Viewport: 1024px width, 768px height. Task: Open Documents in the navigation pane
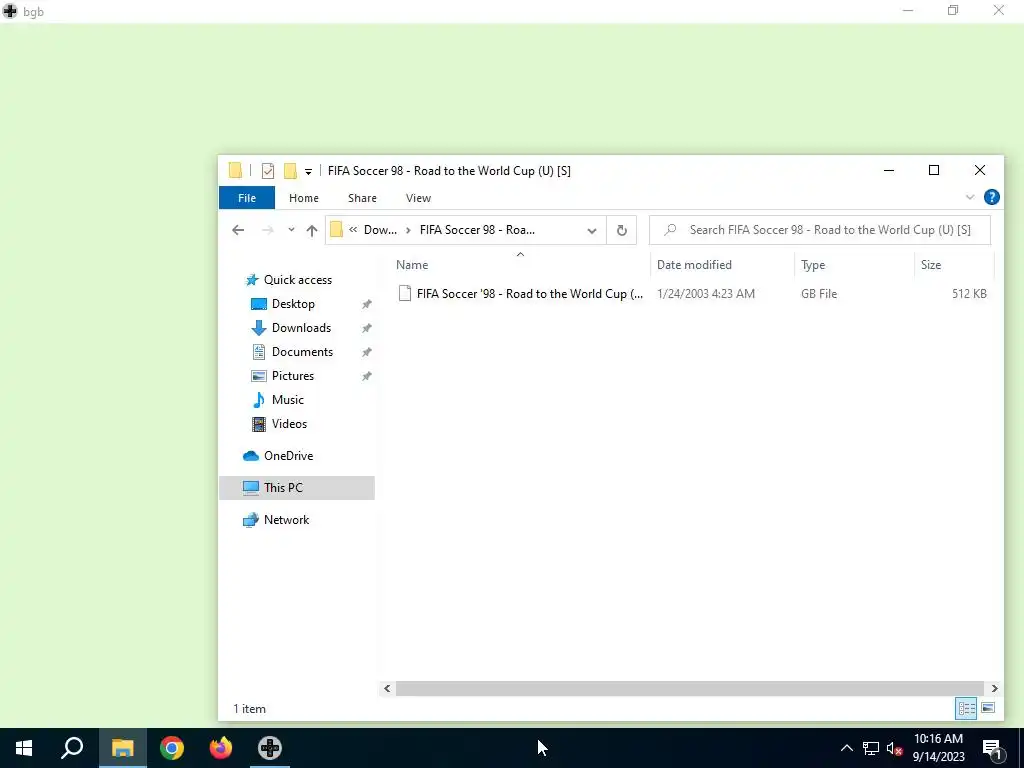pyautogui.click(x=302, y=352)
